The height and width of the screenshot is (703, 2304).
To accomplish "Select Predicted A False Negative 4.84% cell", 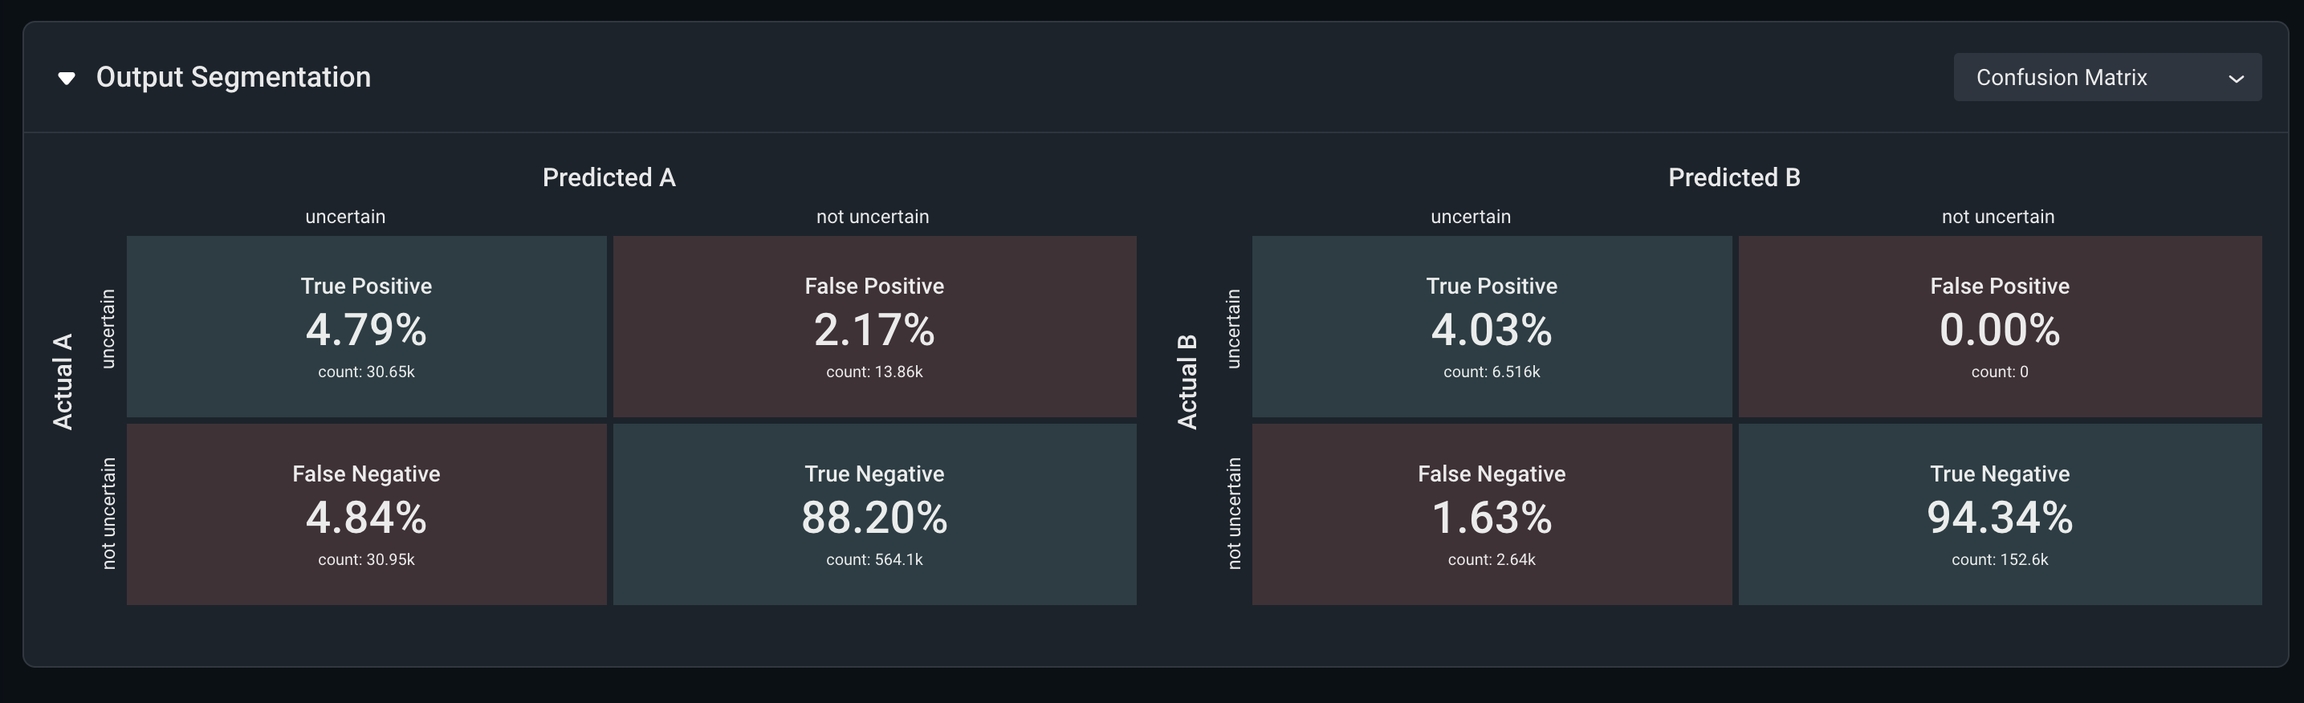I will pyautogui.click(x=366, y=514).
